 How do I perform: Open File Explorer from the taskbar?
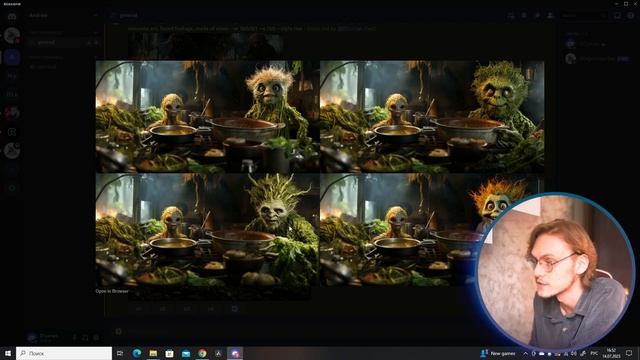[x=153, y=353]
